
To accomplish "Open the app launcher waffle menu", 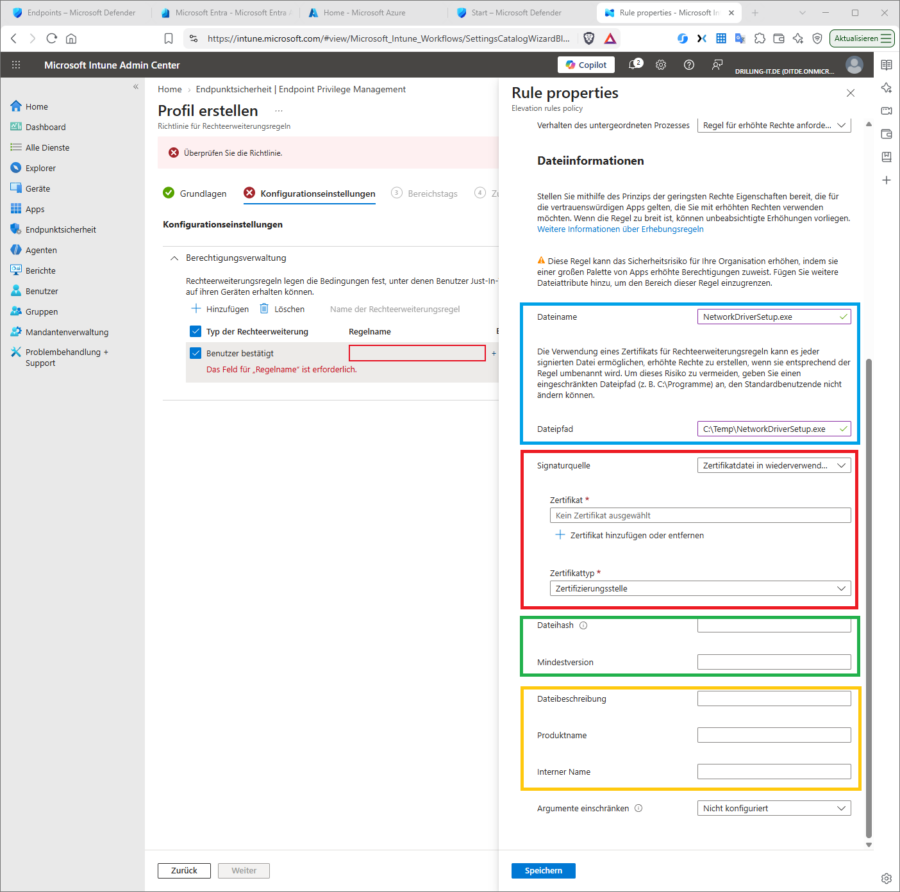I will point(16,65).
